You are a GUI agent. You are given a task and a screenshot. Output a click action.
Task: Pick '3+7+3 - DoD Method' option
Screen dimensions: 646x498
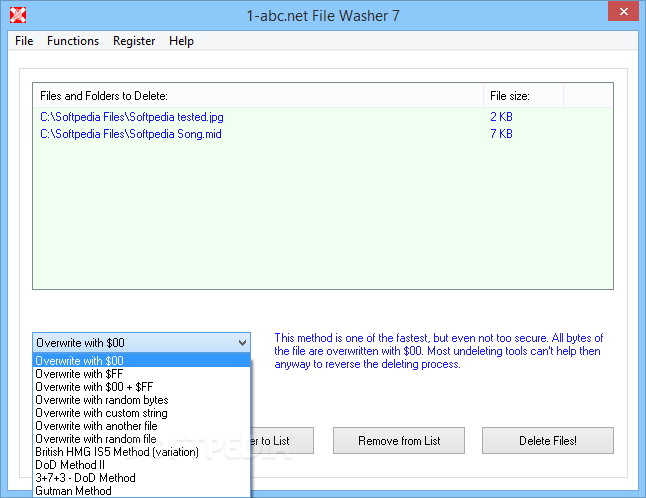pyautogui.click(x=141, y=478)
